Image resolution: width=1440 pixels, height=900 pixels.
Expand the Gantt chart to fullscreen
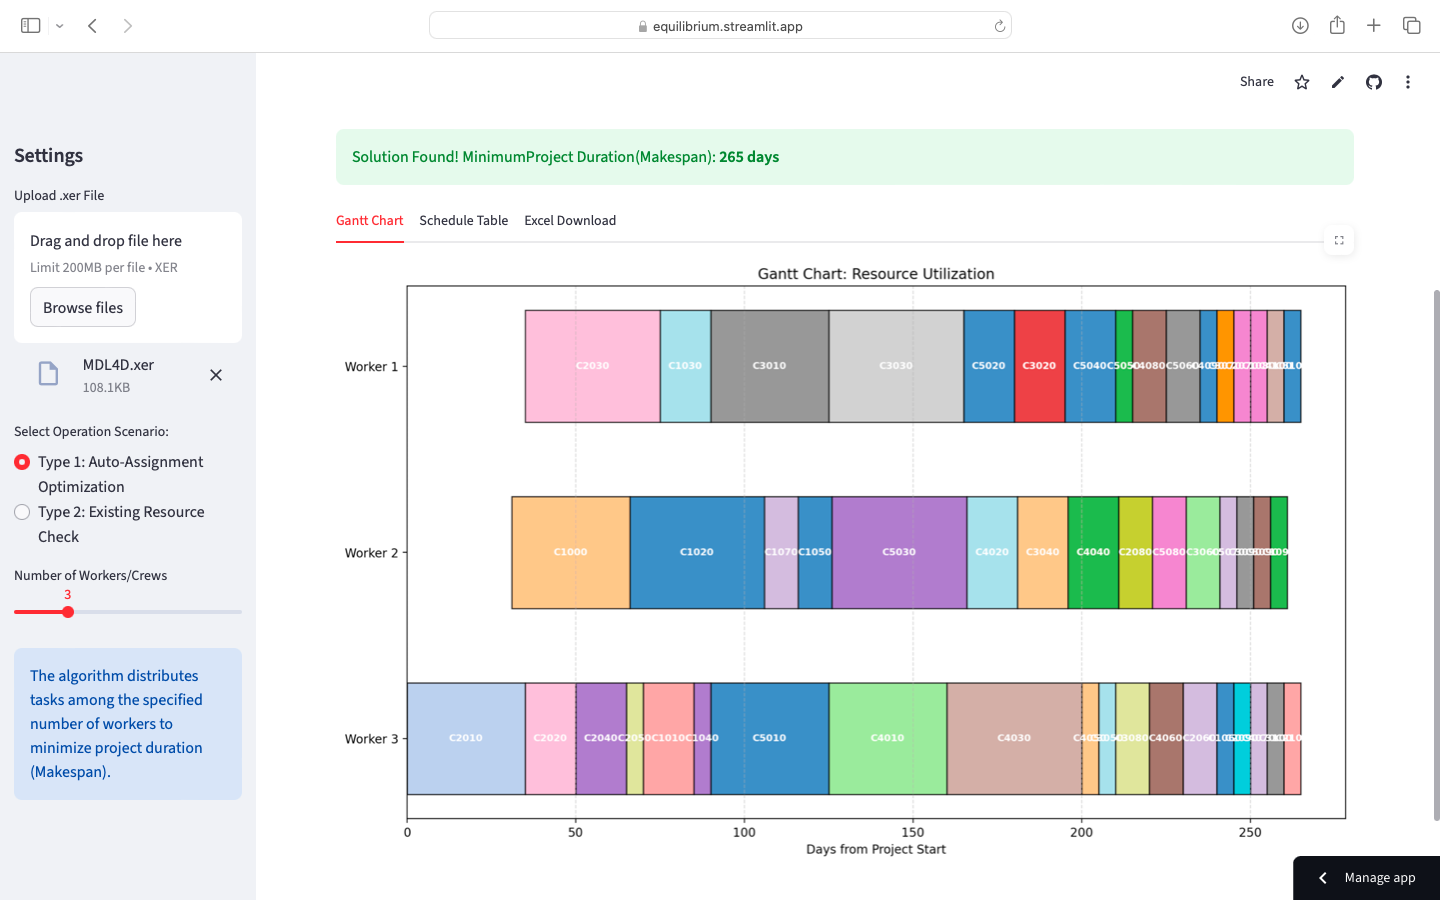pyautogui.click(x=1338, y=240)
